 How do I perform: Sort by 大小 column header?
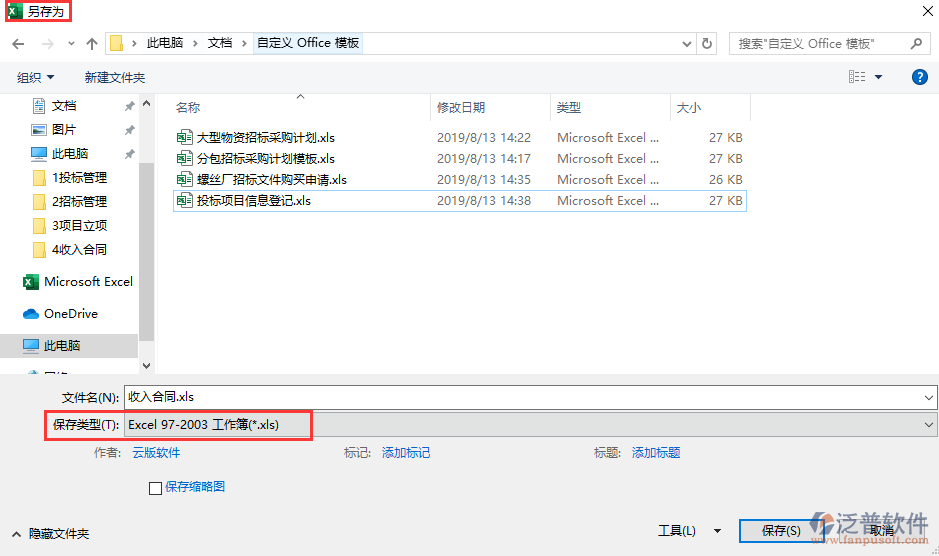688,107
